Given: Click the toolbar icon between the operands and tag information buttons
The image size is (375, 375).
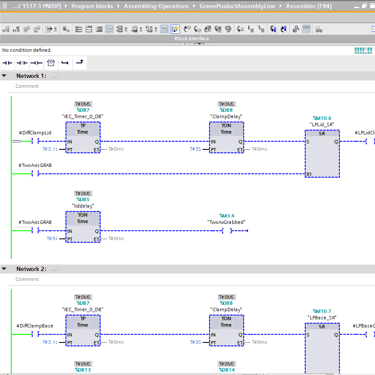Looking at the screenshot, I should (x=134, y=29).
